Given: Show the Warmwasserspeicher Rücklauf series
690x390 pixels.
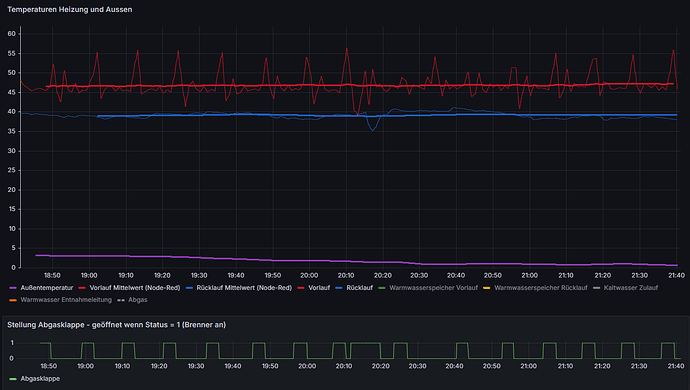Looking at the screenshot, I should (541, 288).
